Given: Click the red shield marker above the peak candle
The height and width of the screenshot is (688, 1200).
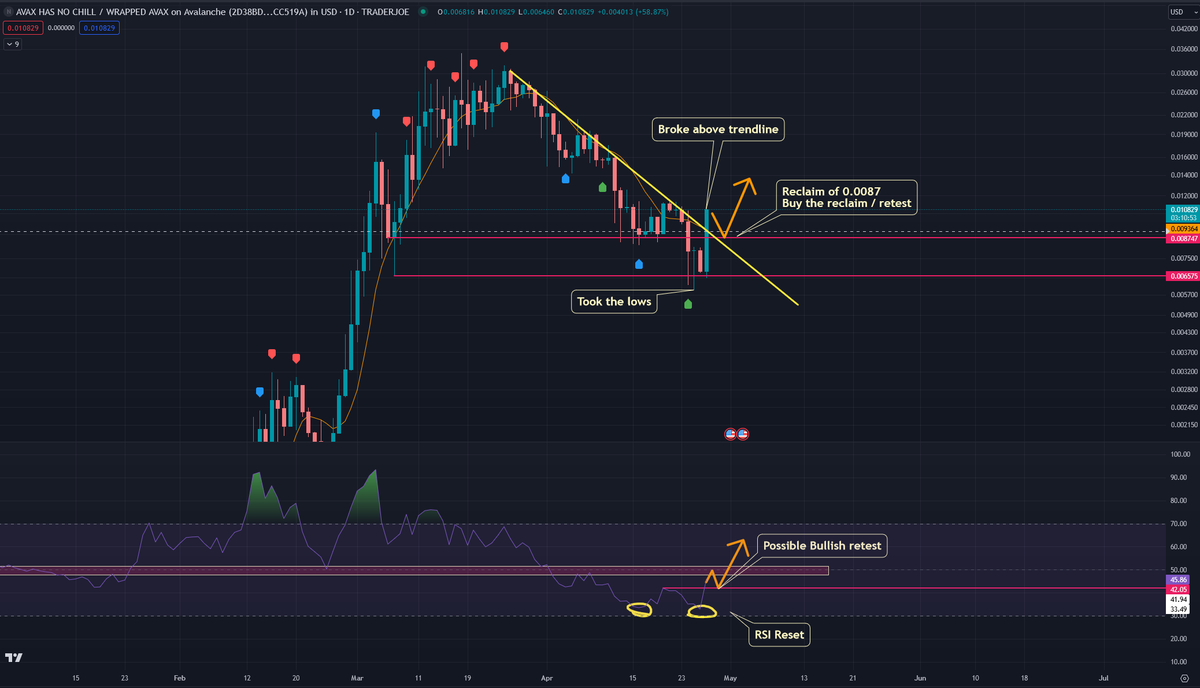Looking at the screenshot, I should [504, 45].
